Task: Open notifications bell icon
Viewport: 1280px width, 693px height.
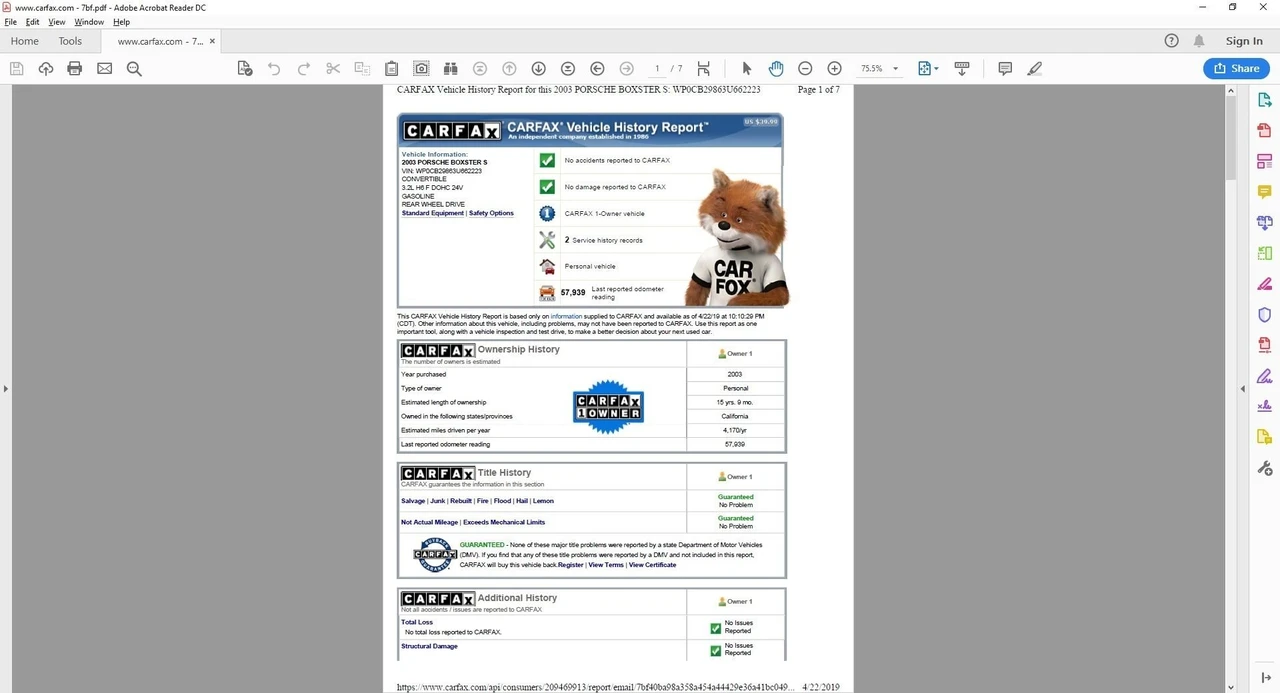Action: [1199, 41]
